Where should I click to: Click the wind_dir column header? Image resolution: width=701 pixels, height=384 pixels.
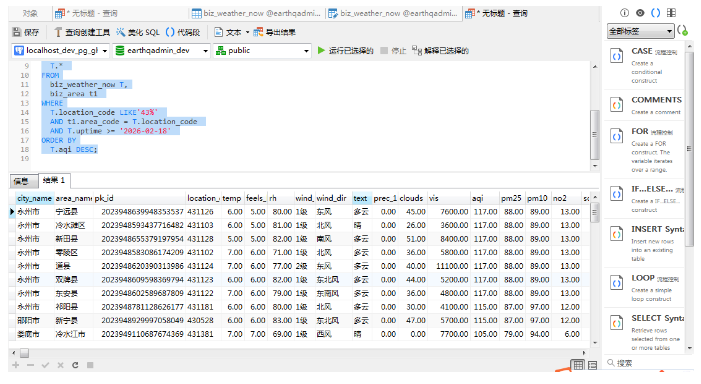(334, 198)
